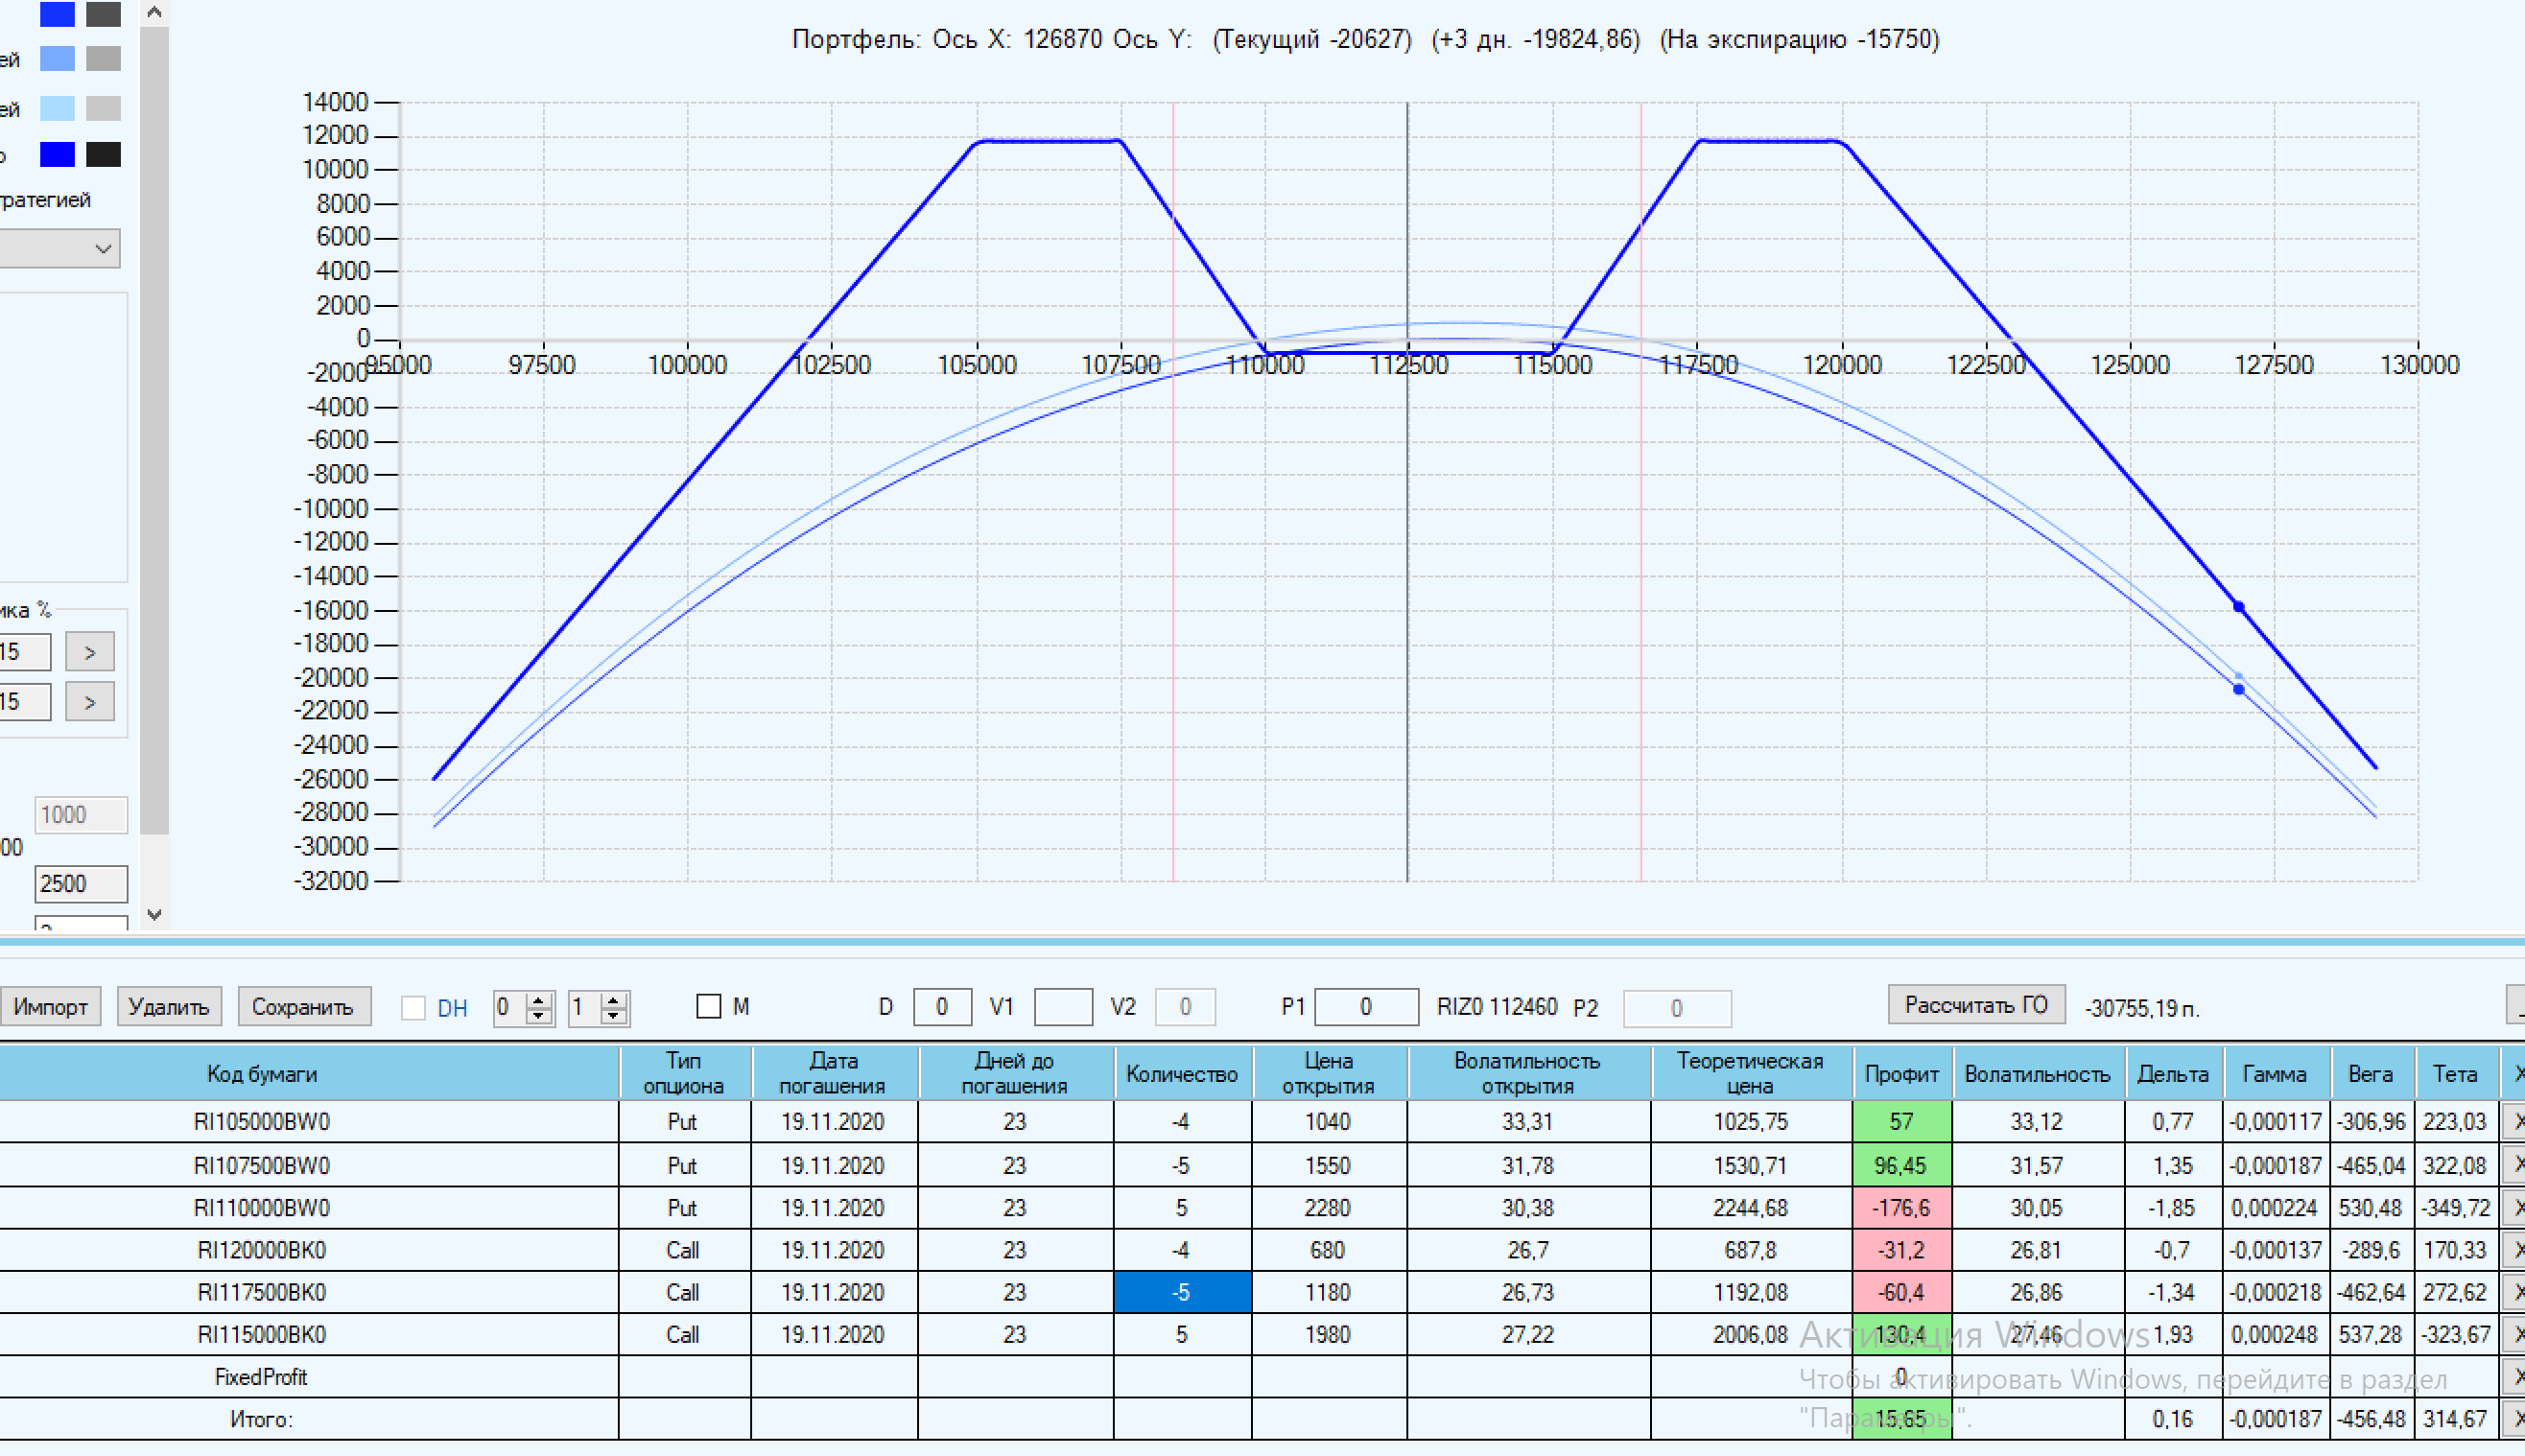Select the highlighted -5 quantity cell for RI117500BK0
The height and width of the screenshot is (1456, 2525).
point(1181,1293)
